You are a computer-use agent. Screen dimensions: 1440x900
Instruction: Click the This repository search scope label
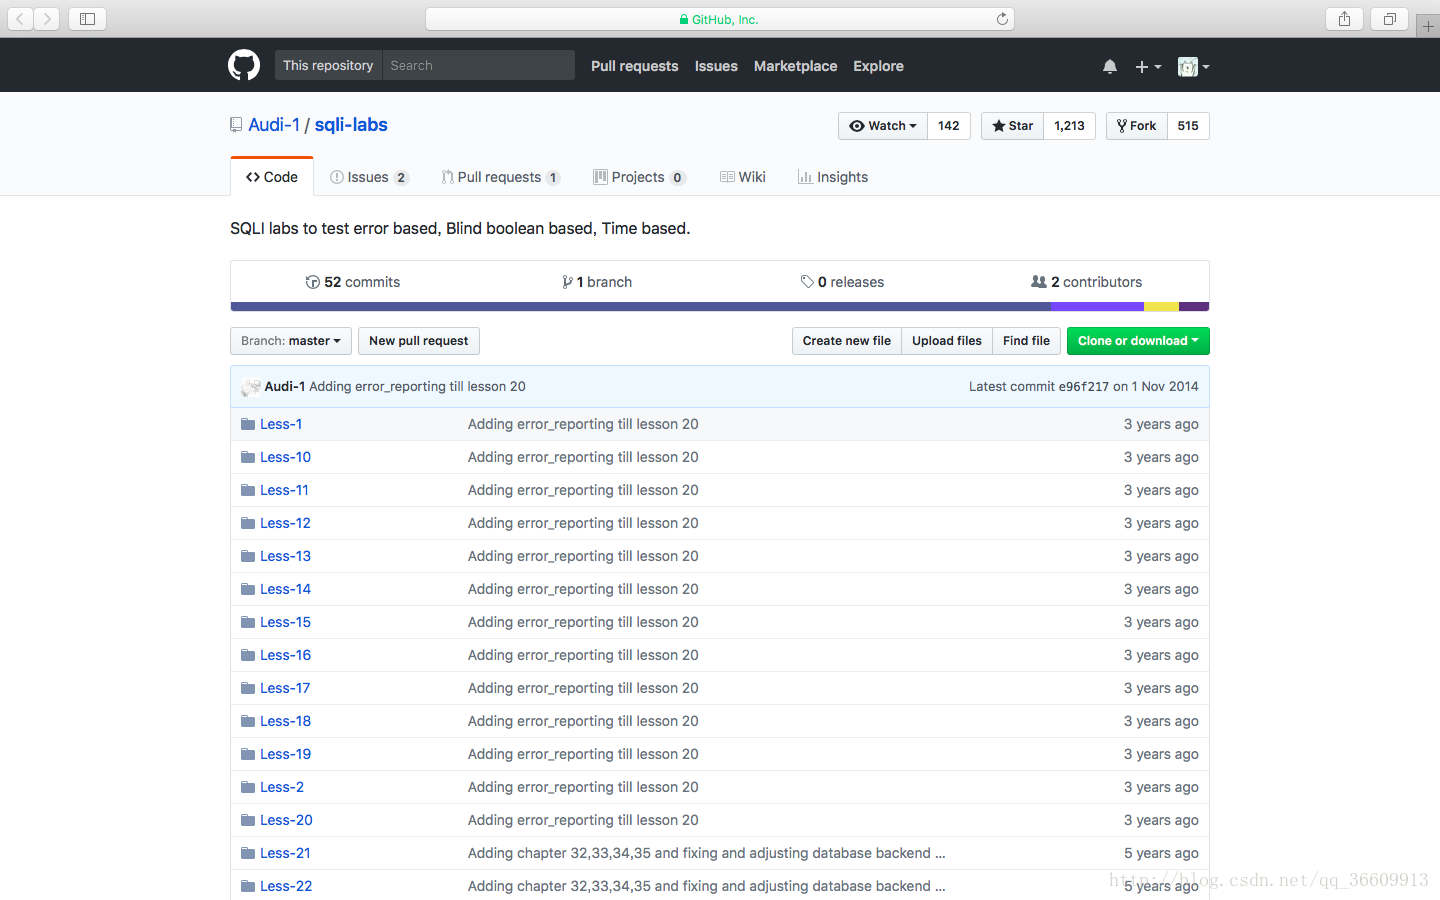328,66
